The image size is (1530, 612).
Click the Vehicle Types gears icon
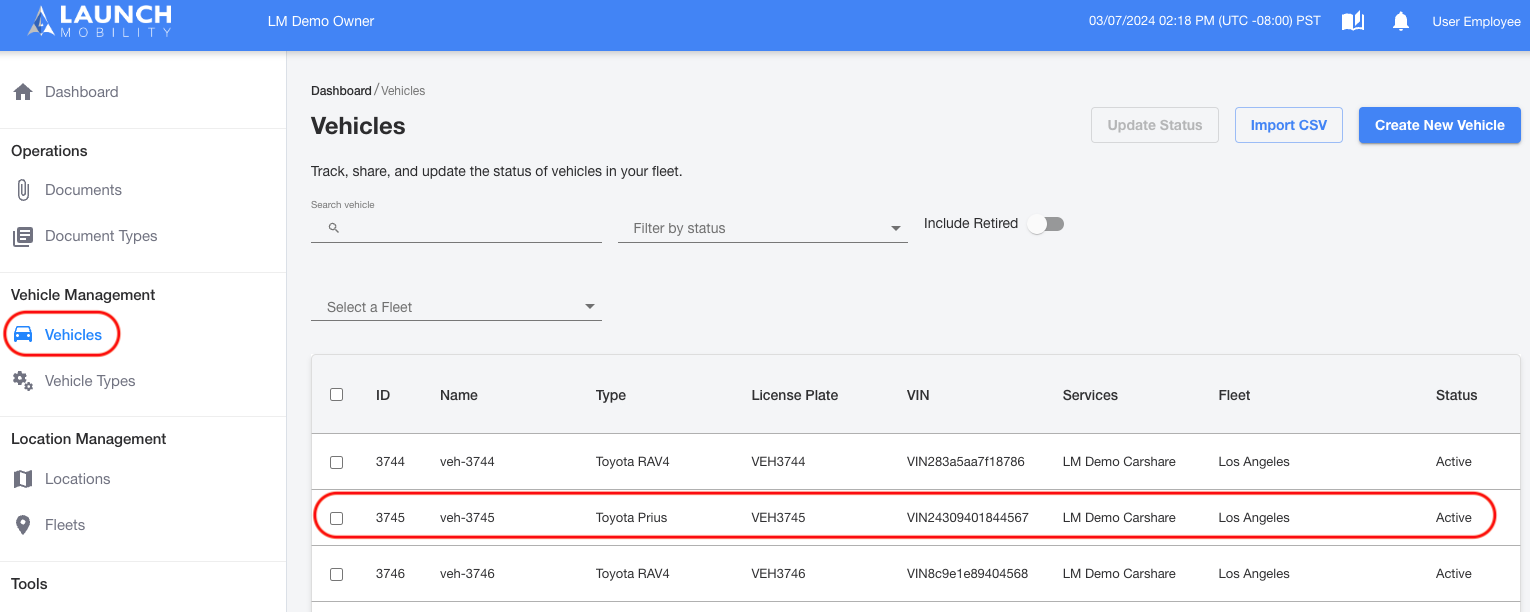pos(23,381)
